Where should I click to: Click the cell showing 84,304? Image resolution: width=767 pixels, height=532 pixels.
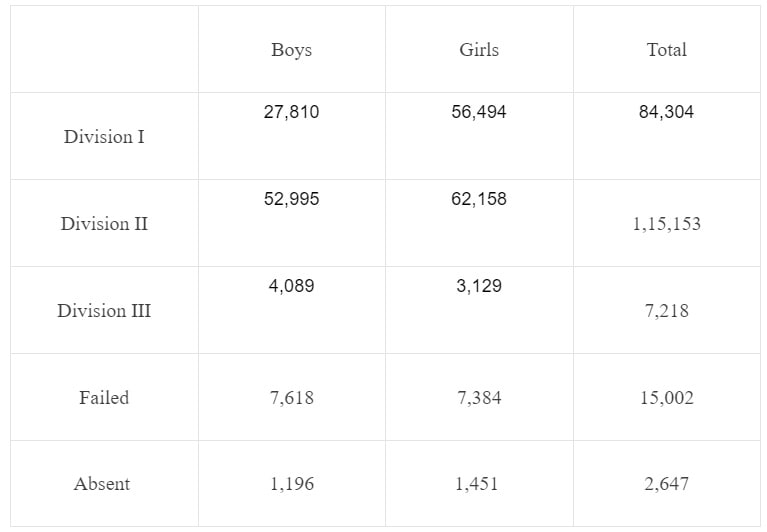pos(666,112)
